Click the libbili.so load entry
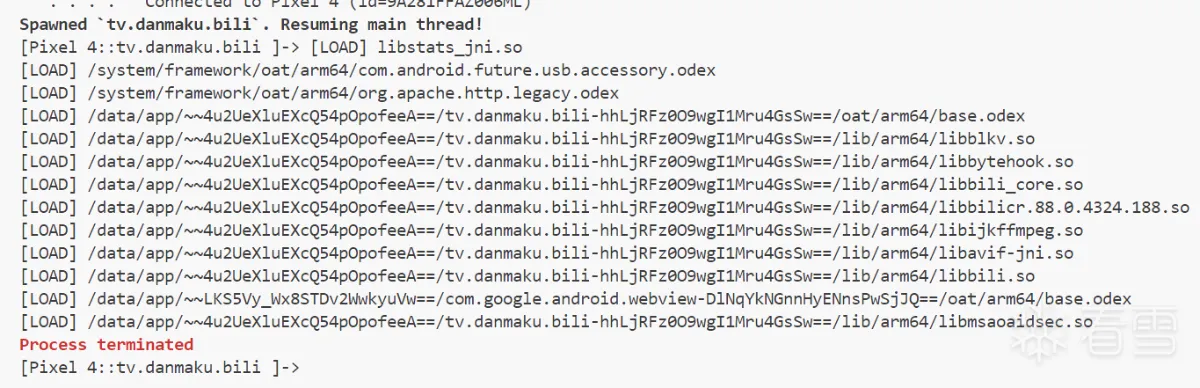Screen dimensions: 1200x388 [x=527, y=276]
